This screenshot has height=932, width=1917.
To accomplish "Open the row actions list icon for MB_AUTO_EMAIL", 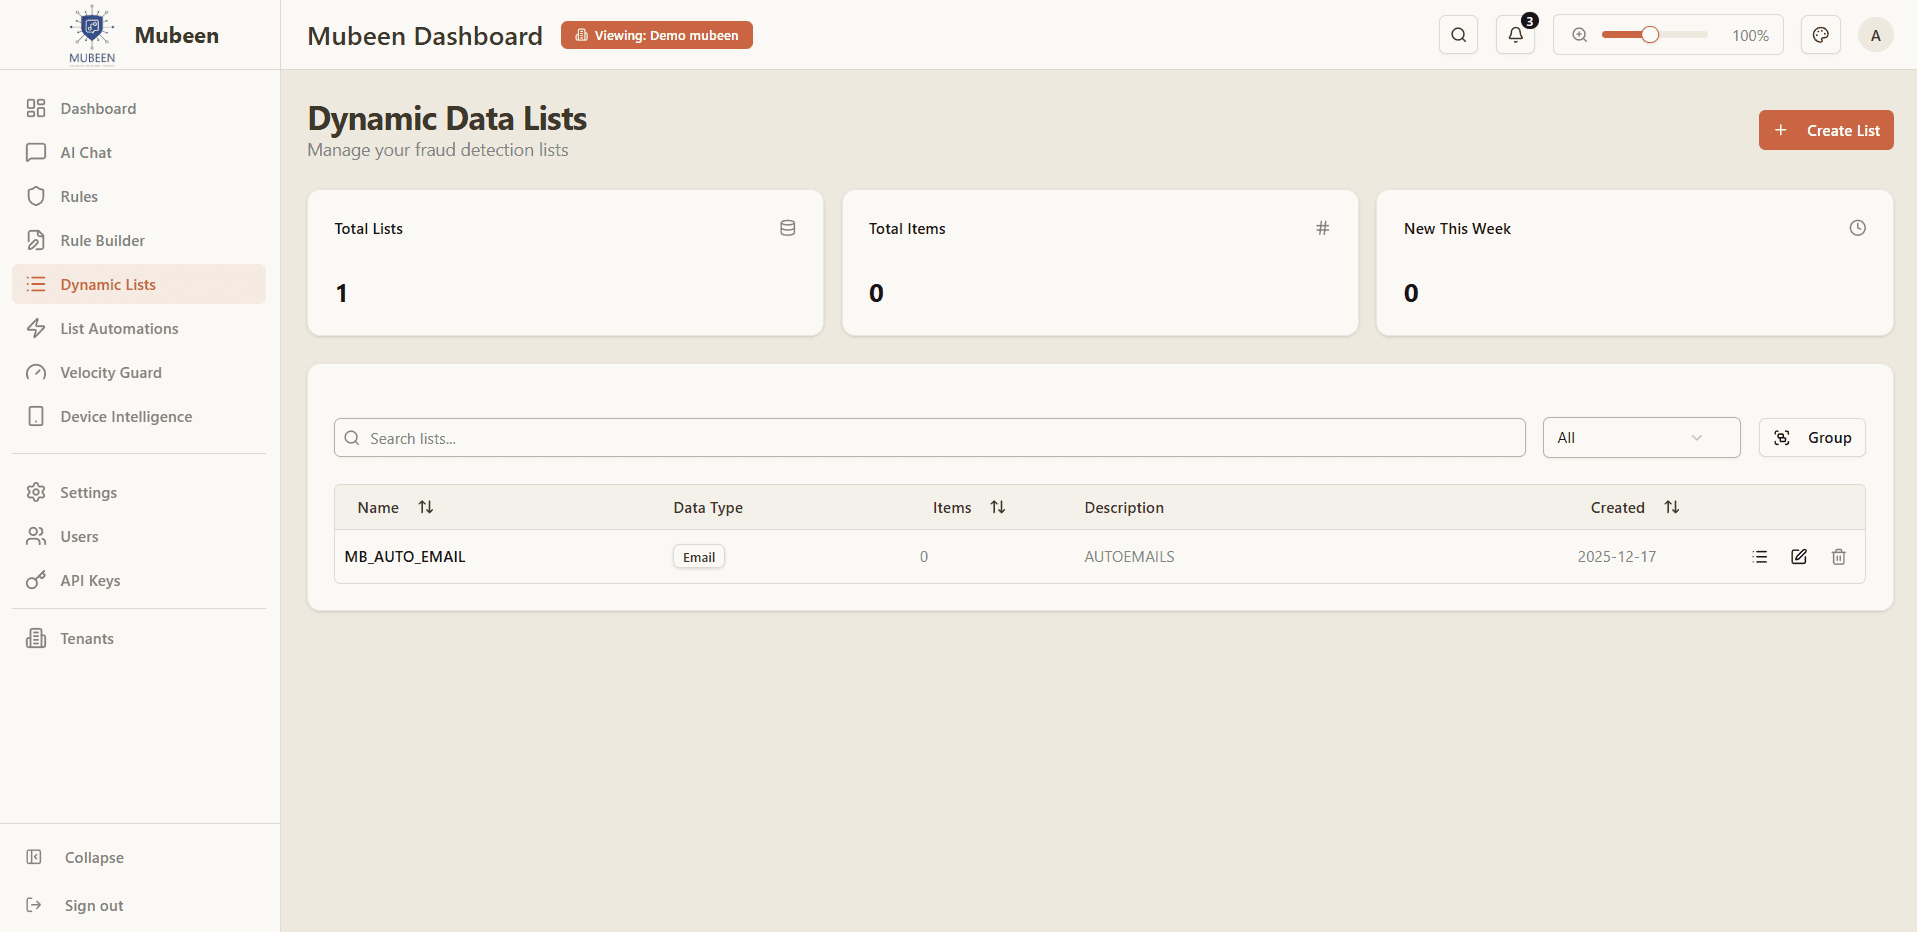I will click(1760, 556).
